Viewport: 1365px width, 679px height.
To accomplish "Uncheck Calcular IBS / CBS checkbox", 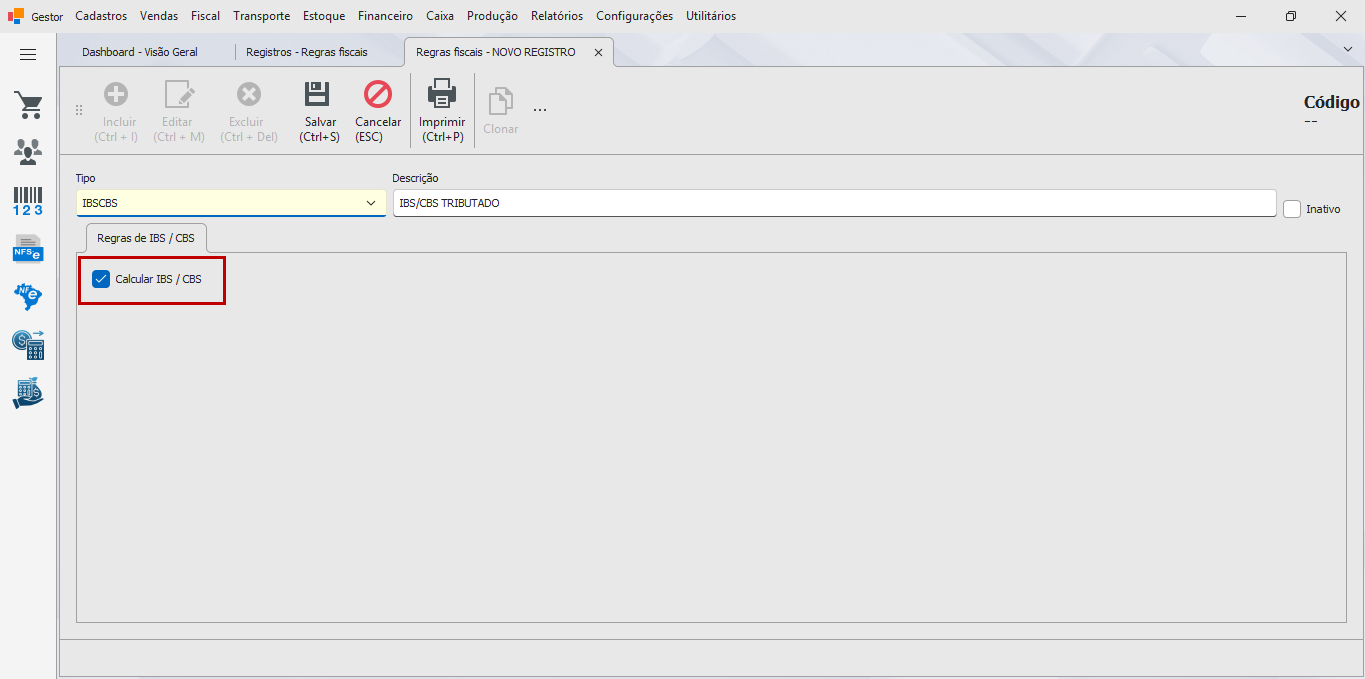I will click(101, 279).
